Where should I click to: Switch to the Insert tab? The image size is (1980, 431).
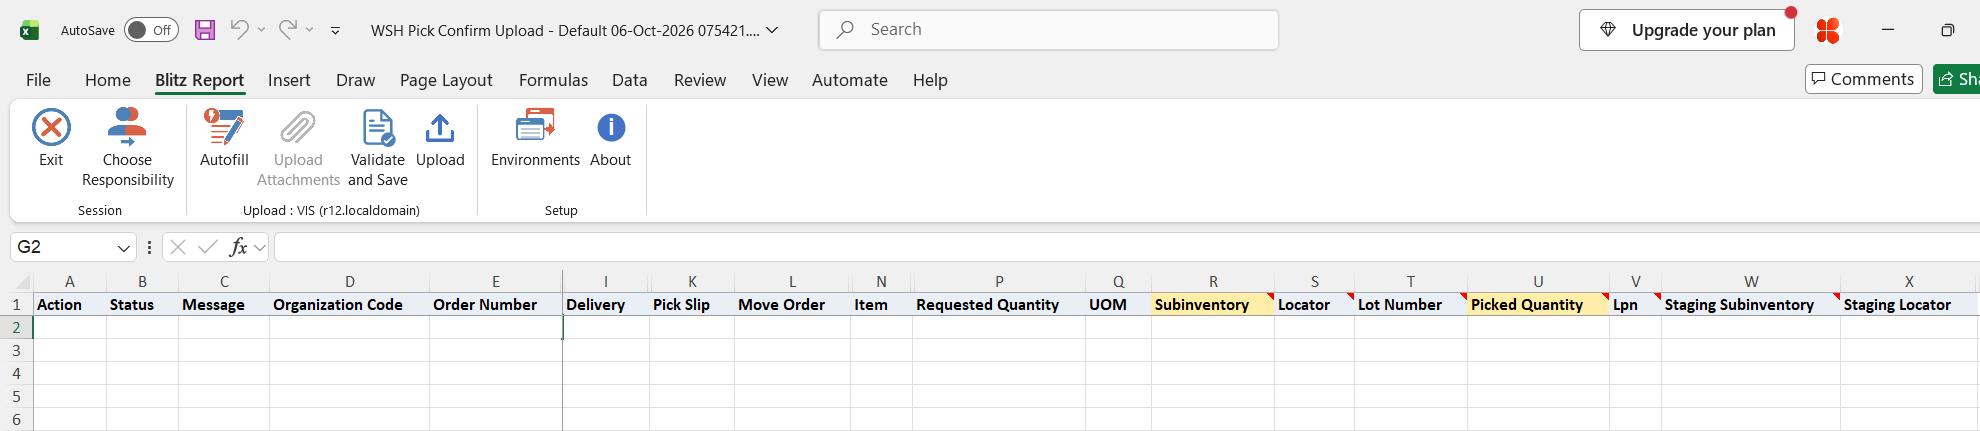coord(289,80)
